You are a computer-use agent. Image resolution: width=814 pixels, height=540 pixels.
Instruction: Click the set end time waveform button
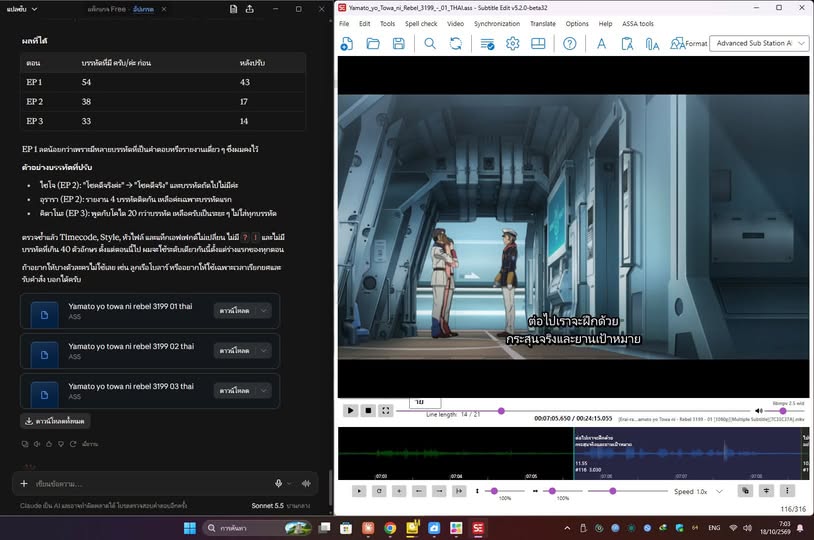coord(439,491)
